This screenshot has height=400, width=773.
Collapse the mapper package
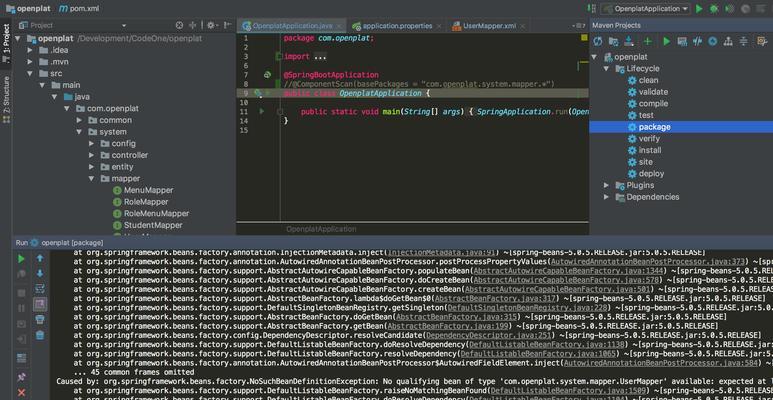click(x=91, y=179)
